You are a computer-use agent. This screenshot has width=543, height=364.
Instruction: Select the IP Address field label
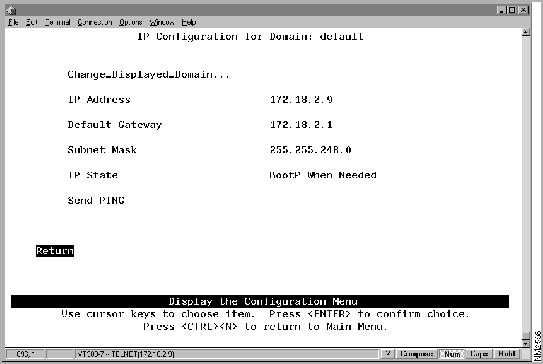tap(99, 100)
